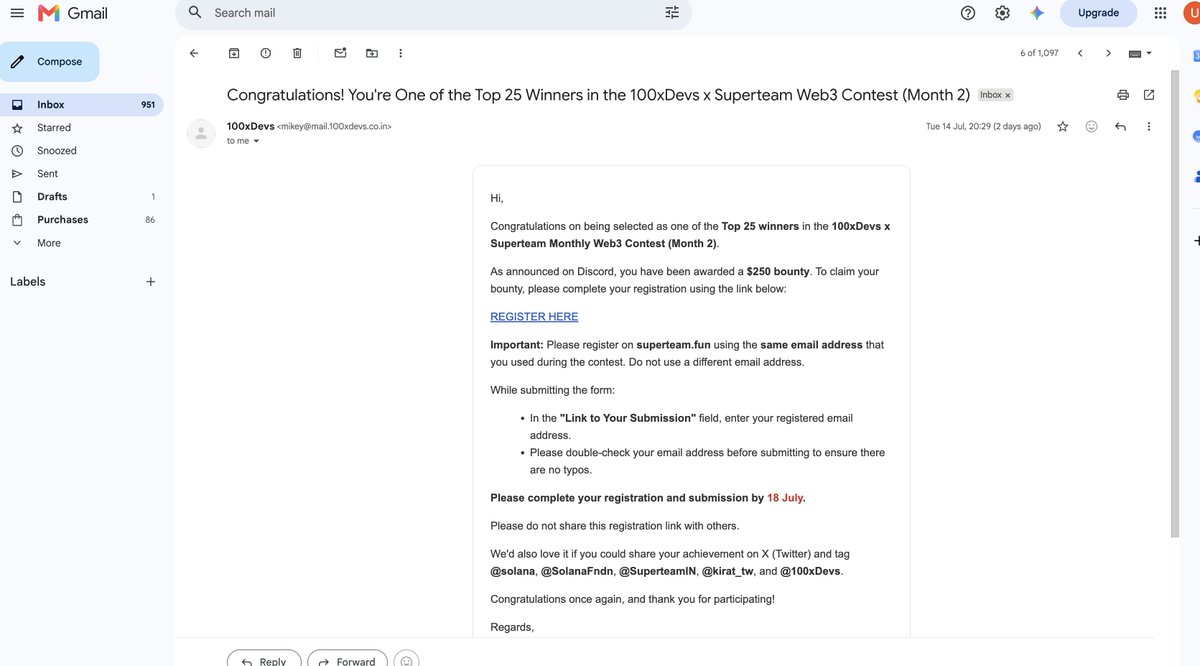Click the REGISTER HERE link
Viewport: 1200px width, 666px height.
click(534, 317)
